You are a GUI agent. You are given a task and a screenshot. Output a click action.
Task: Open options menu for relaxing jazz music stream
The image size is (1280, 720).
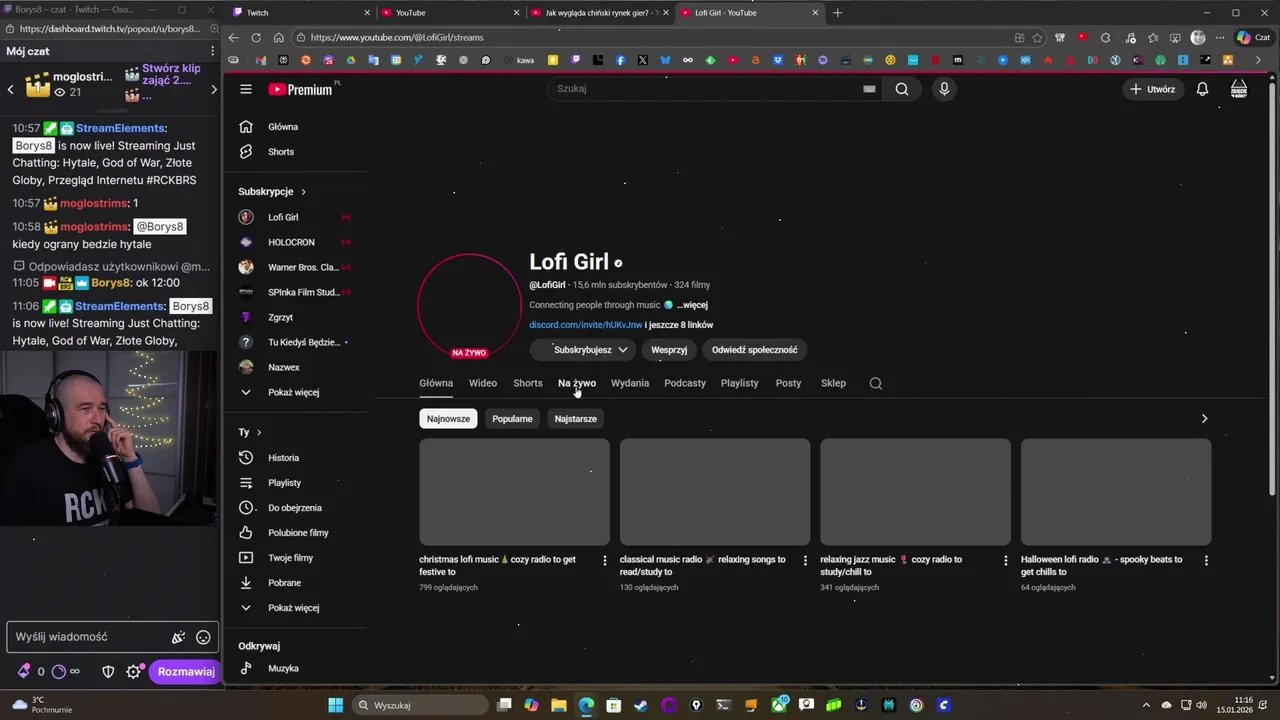(x=1006, y=561)
